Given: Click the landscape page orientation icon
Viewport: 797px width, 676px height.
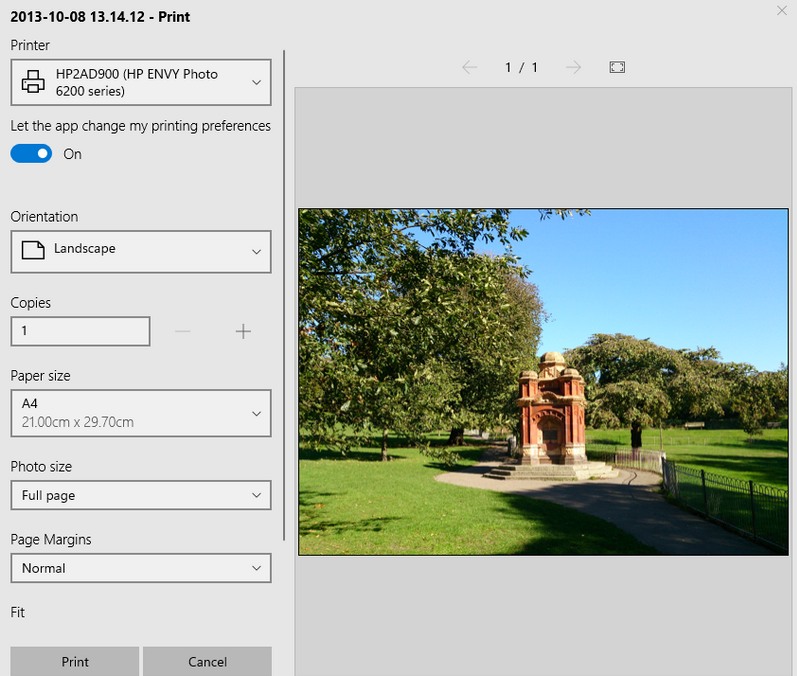Looking at the screenshot, I should click(33, 250).
